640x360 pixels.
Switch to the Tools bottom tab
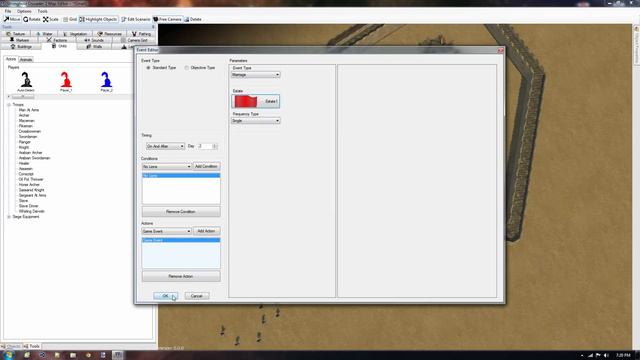coord(32,346)
